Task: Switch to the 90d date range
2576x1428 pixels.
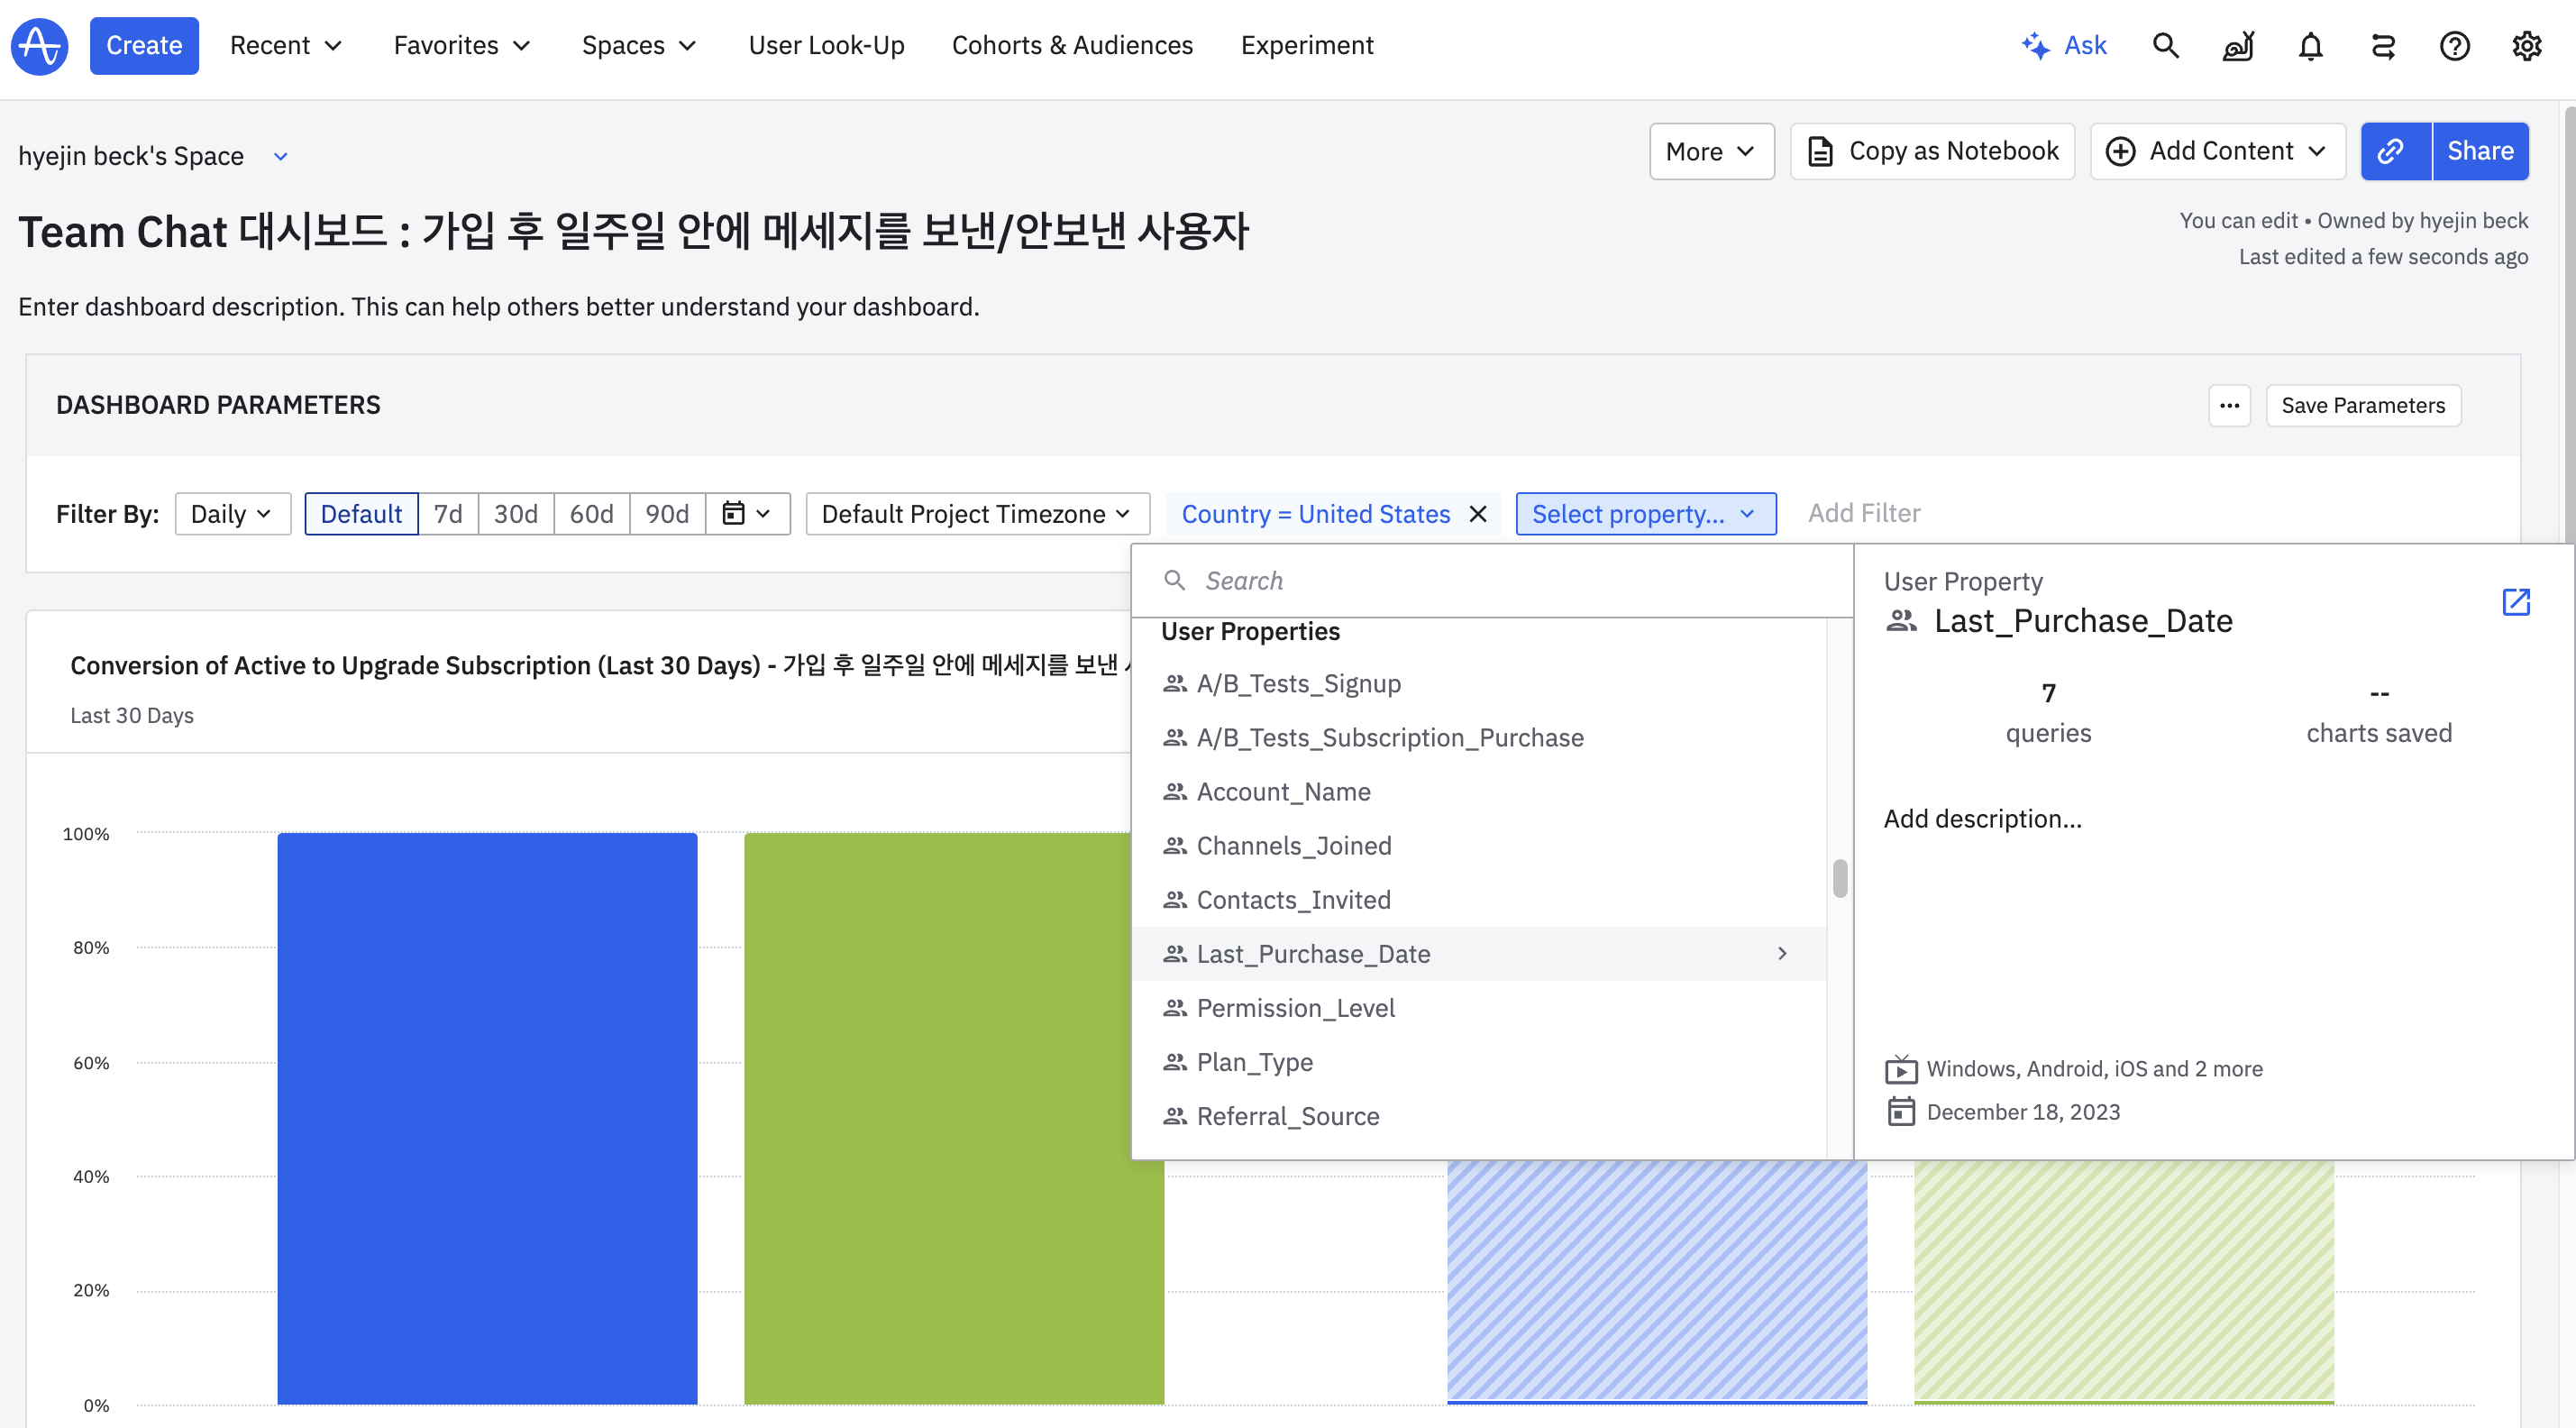Action: (x=666, y=514)
